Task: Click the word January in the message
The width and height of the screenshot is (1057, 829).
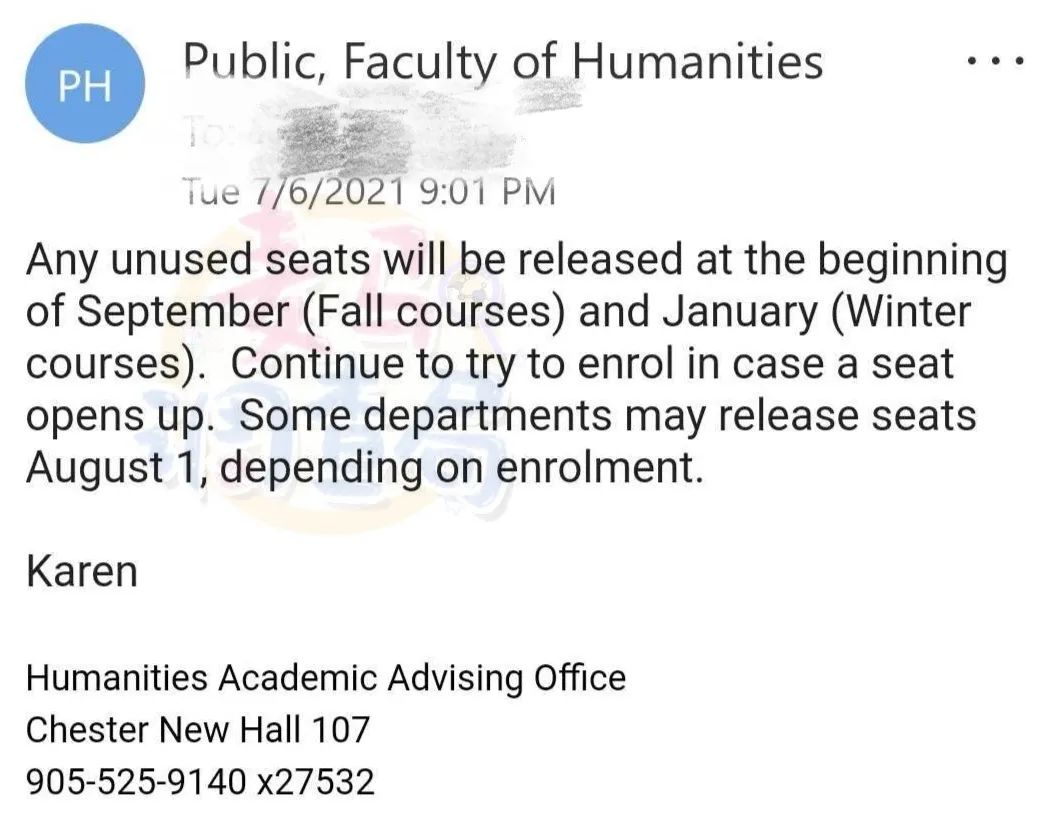Action: [x=739, y=313]
